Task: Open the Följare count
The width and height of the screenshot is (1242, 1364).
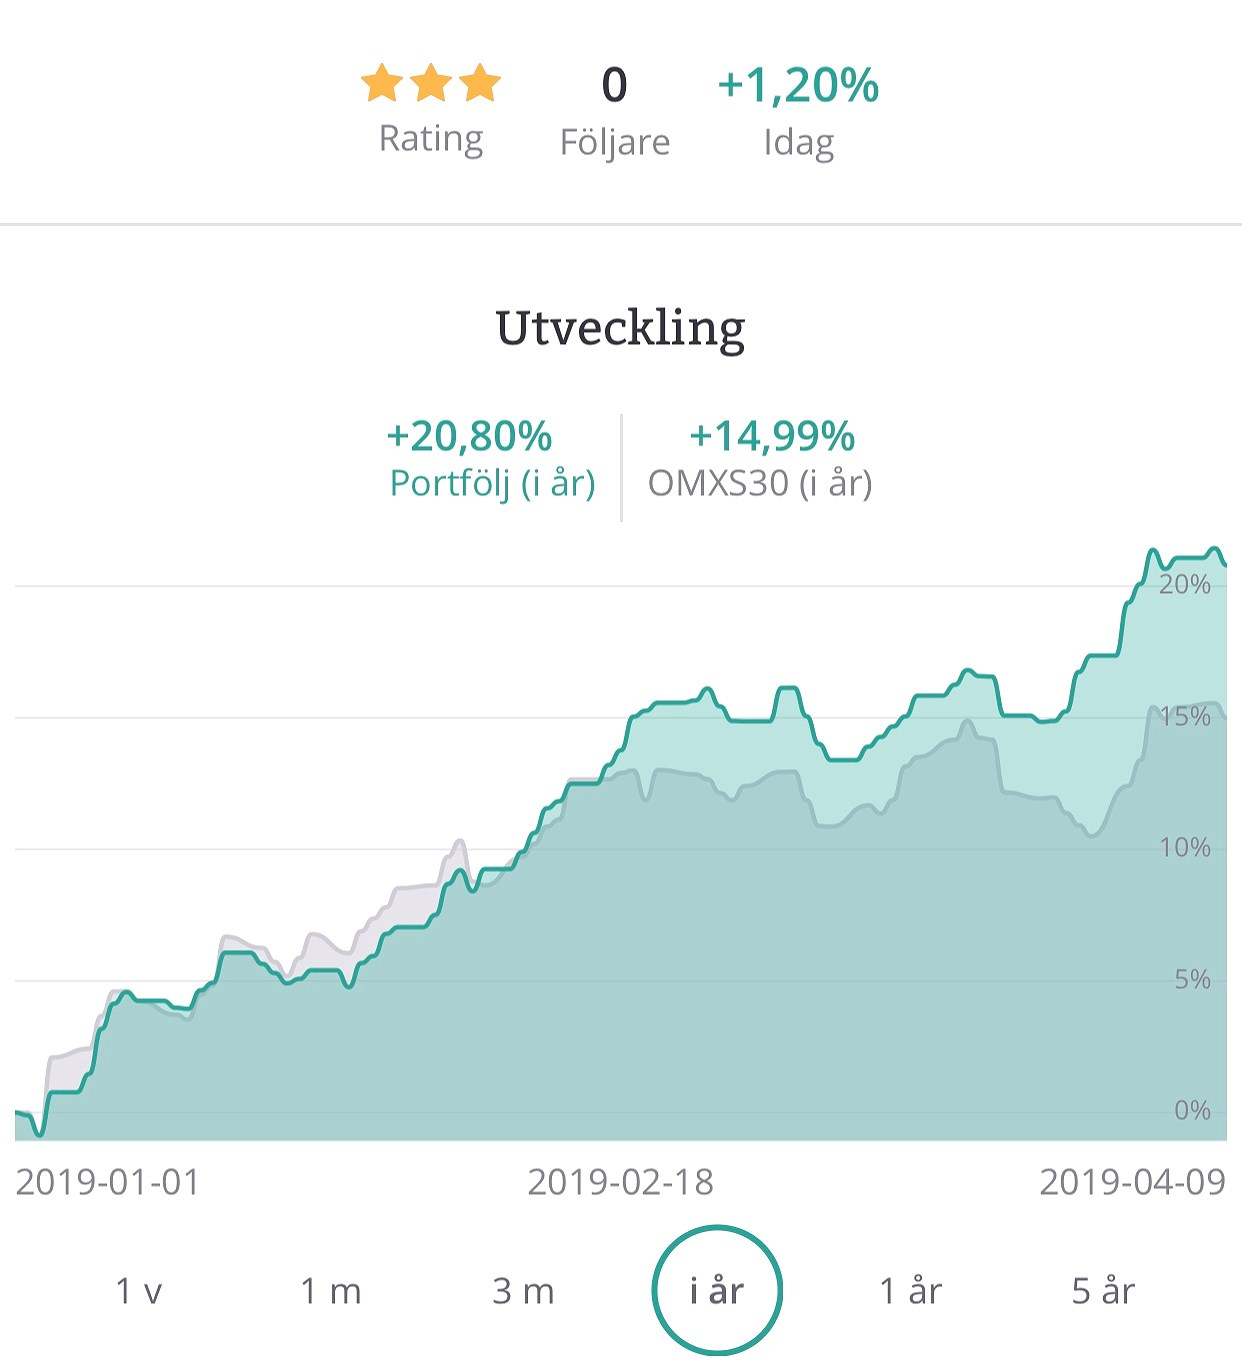Action: [x=615, y=86]
